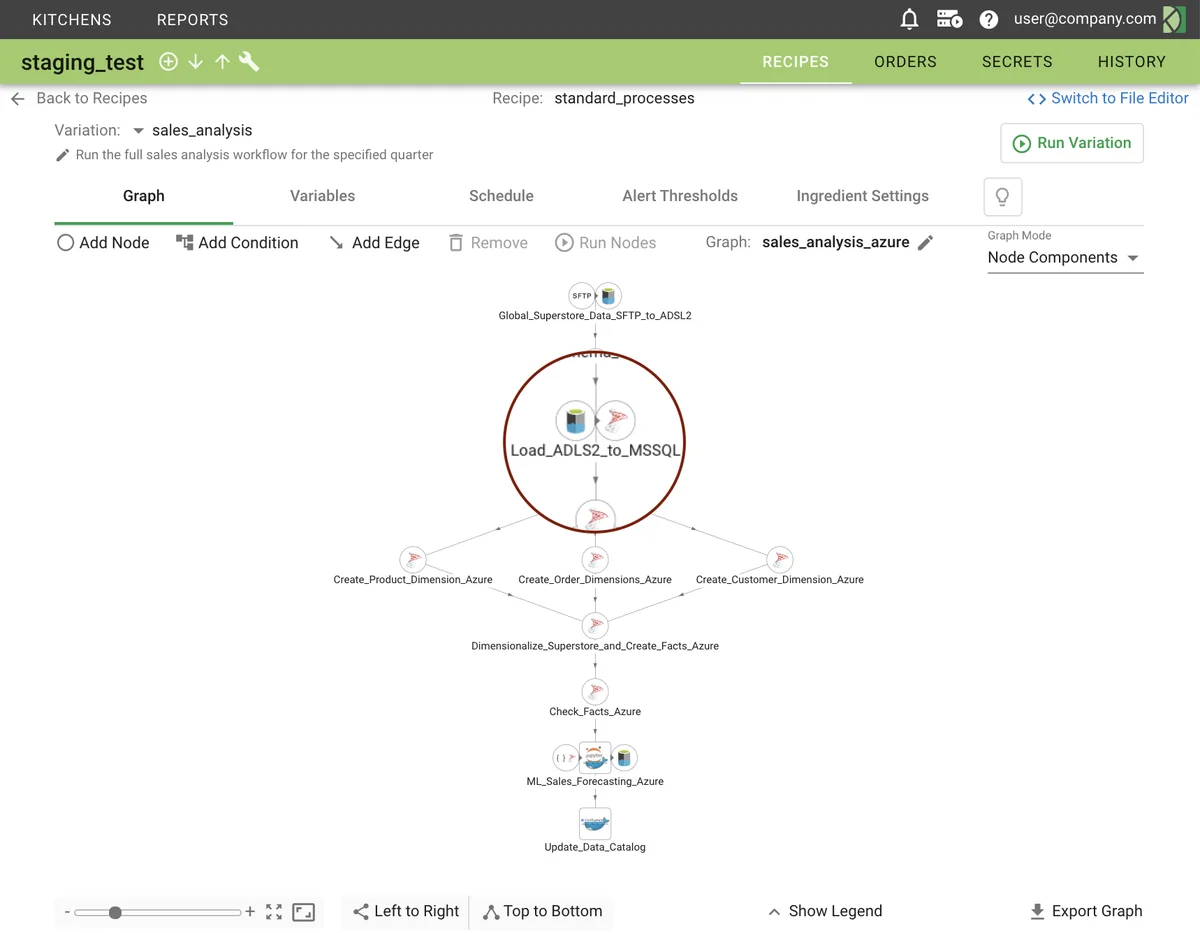Click the Run Variation button

point(1071,143)
